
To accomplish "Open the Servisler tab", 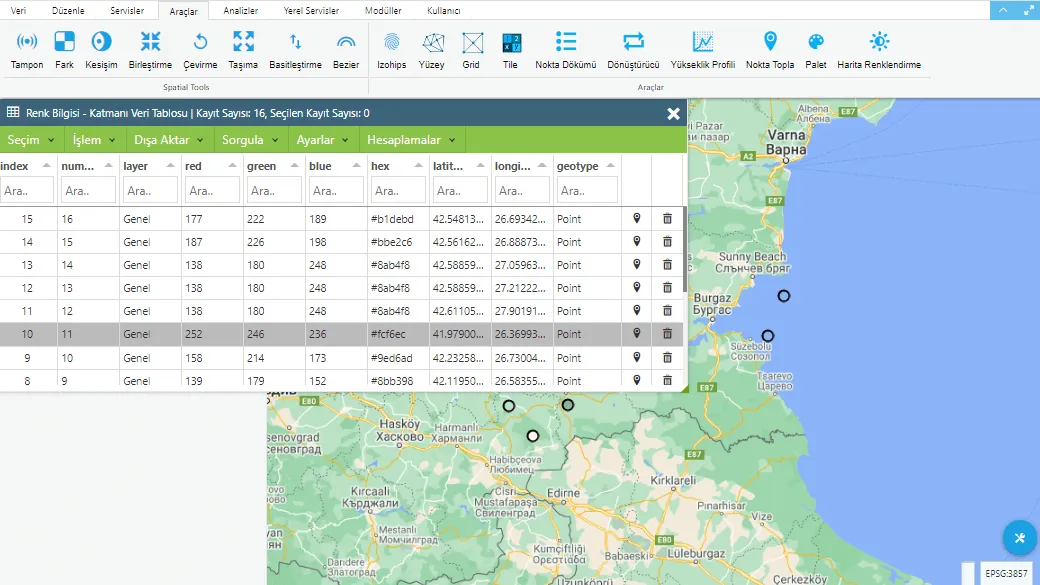I will point(127,11).
